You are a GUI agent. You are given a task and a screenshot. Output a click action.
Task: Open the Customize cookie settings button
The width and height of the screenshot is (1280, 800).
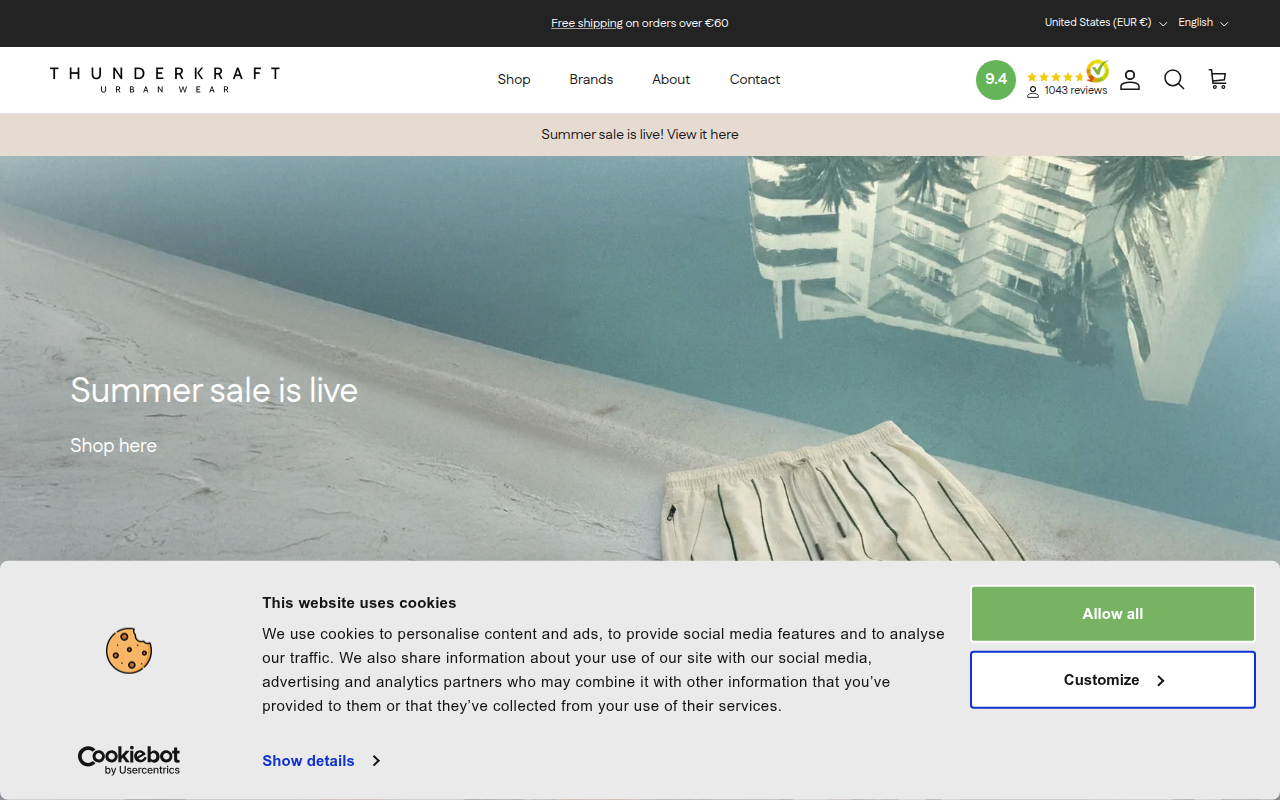click(1113, 680)
